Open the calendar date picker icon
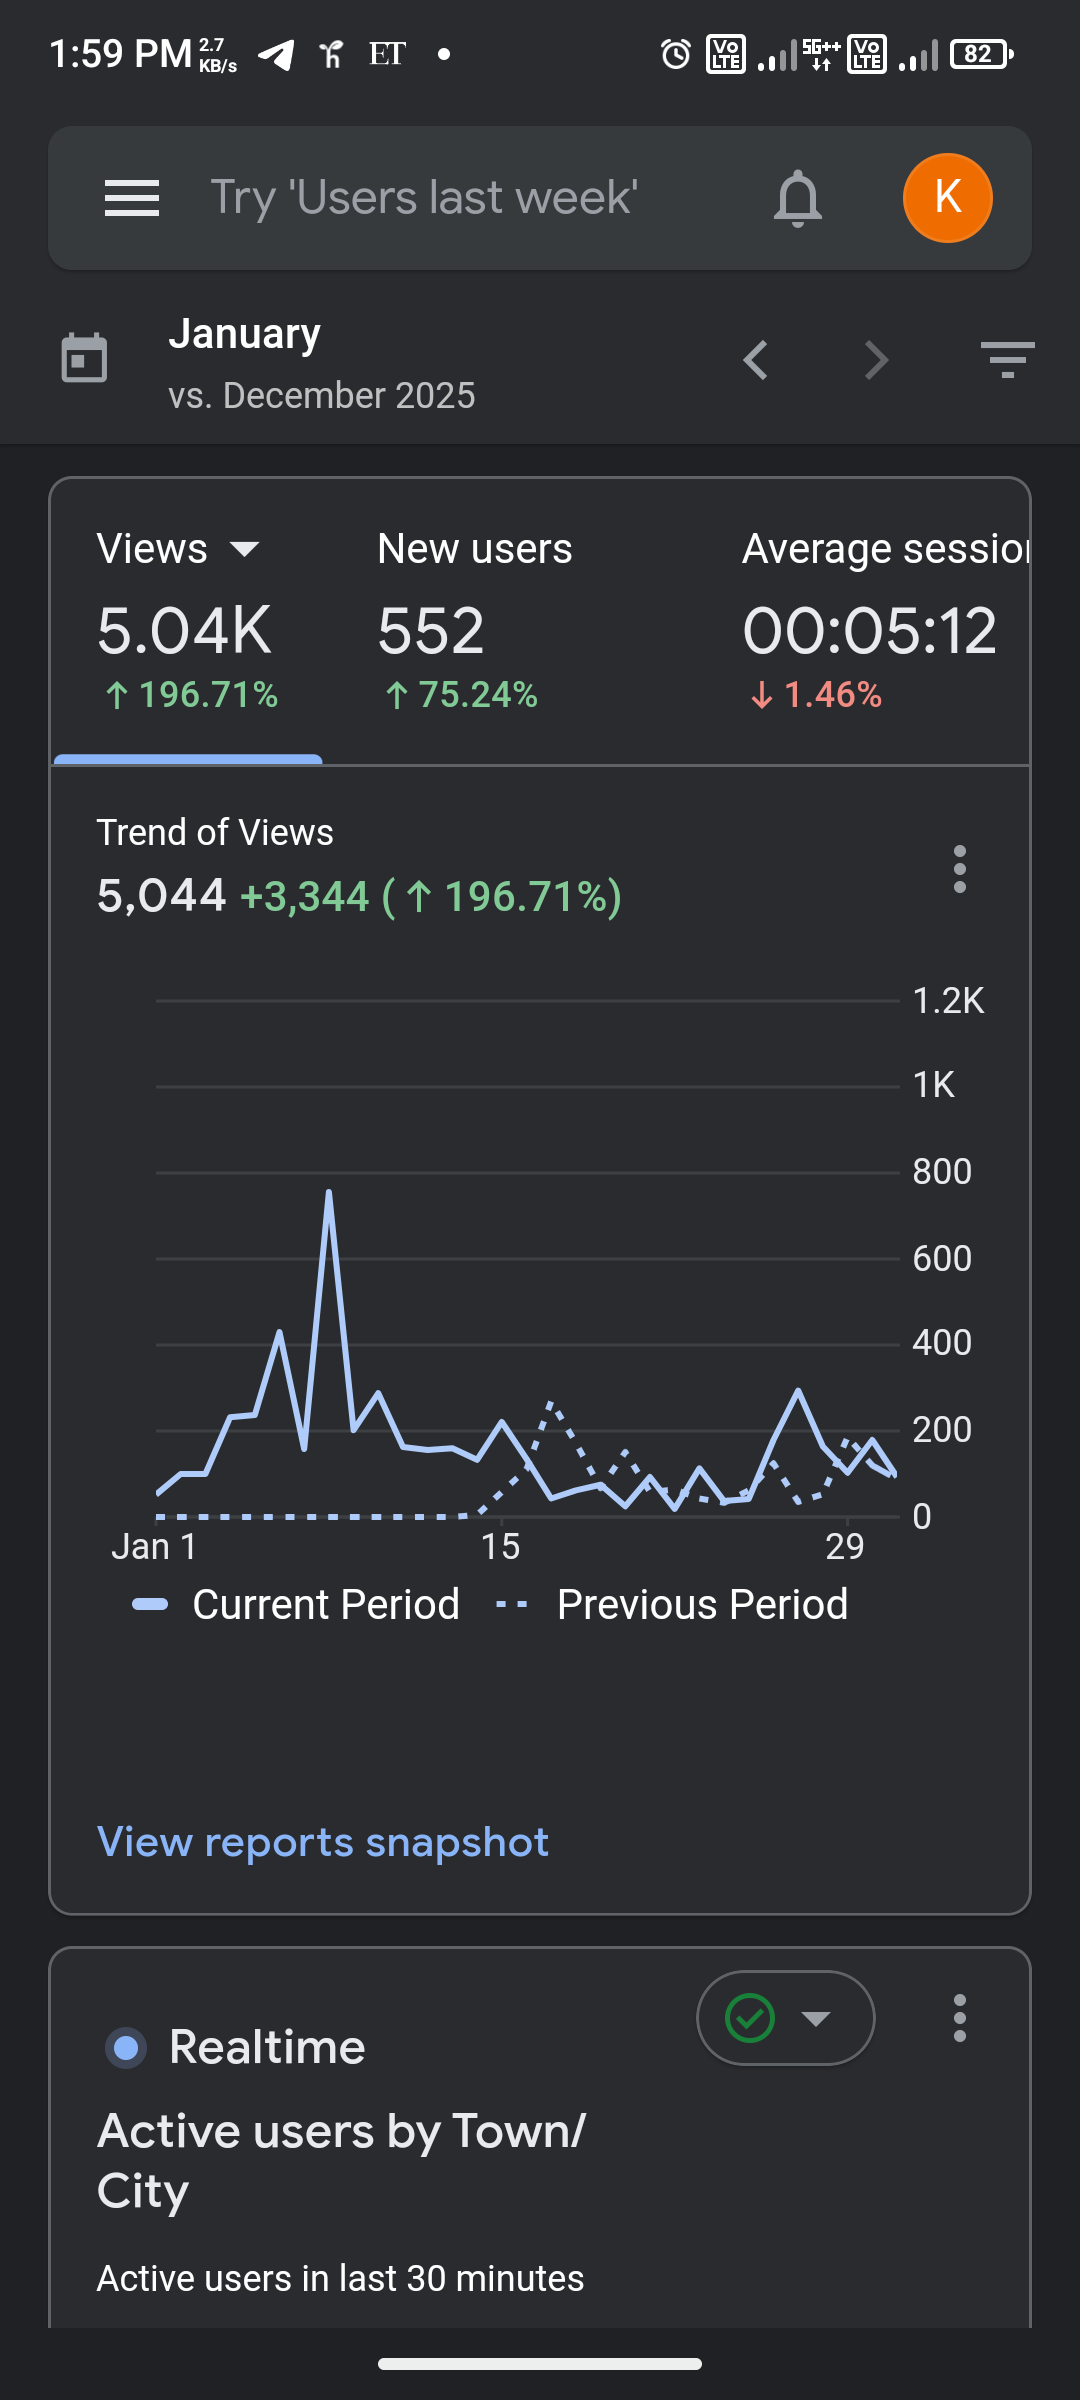Screen dimensions: 1080x2400 84,358
